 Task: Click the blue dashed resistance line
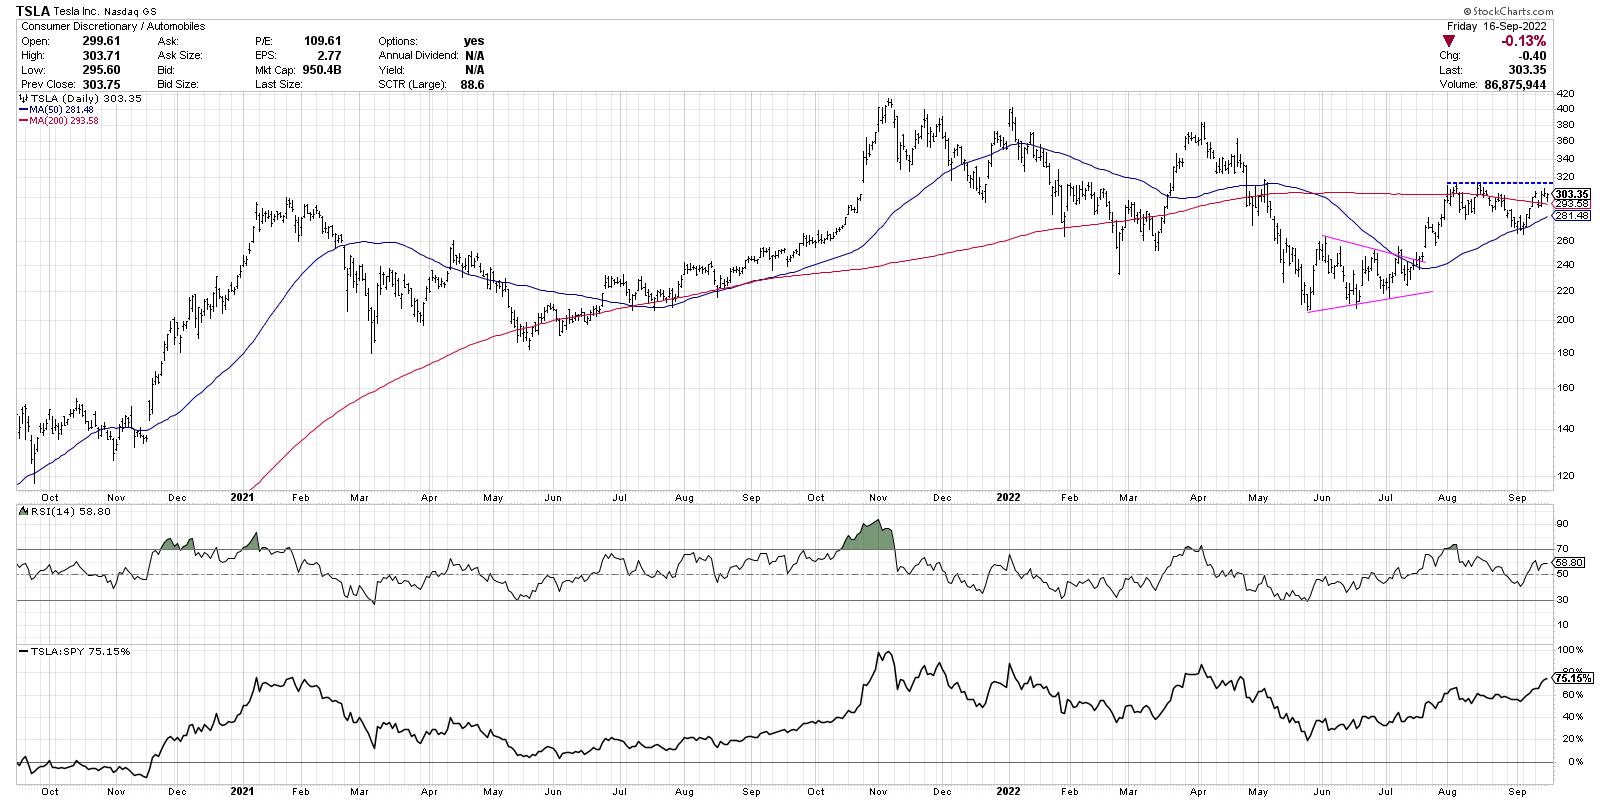[x=1500, y=182]
